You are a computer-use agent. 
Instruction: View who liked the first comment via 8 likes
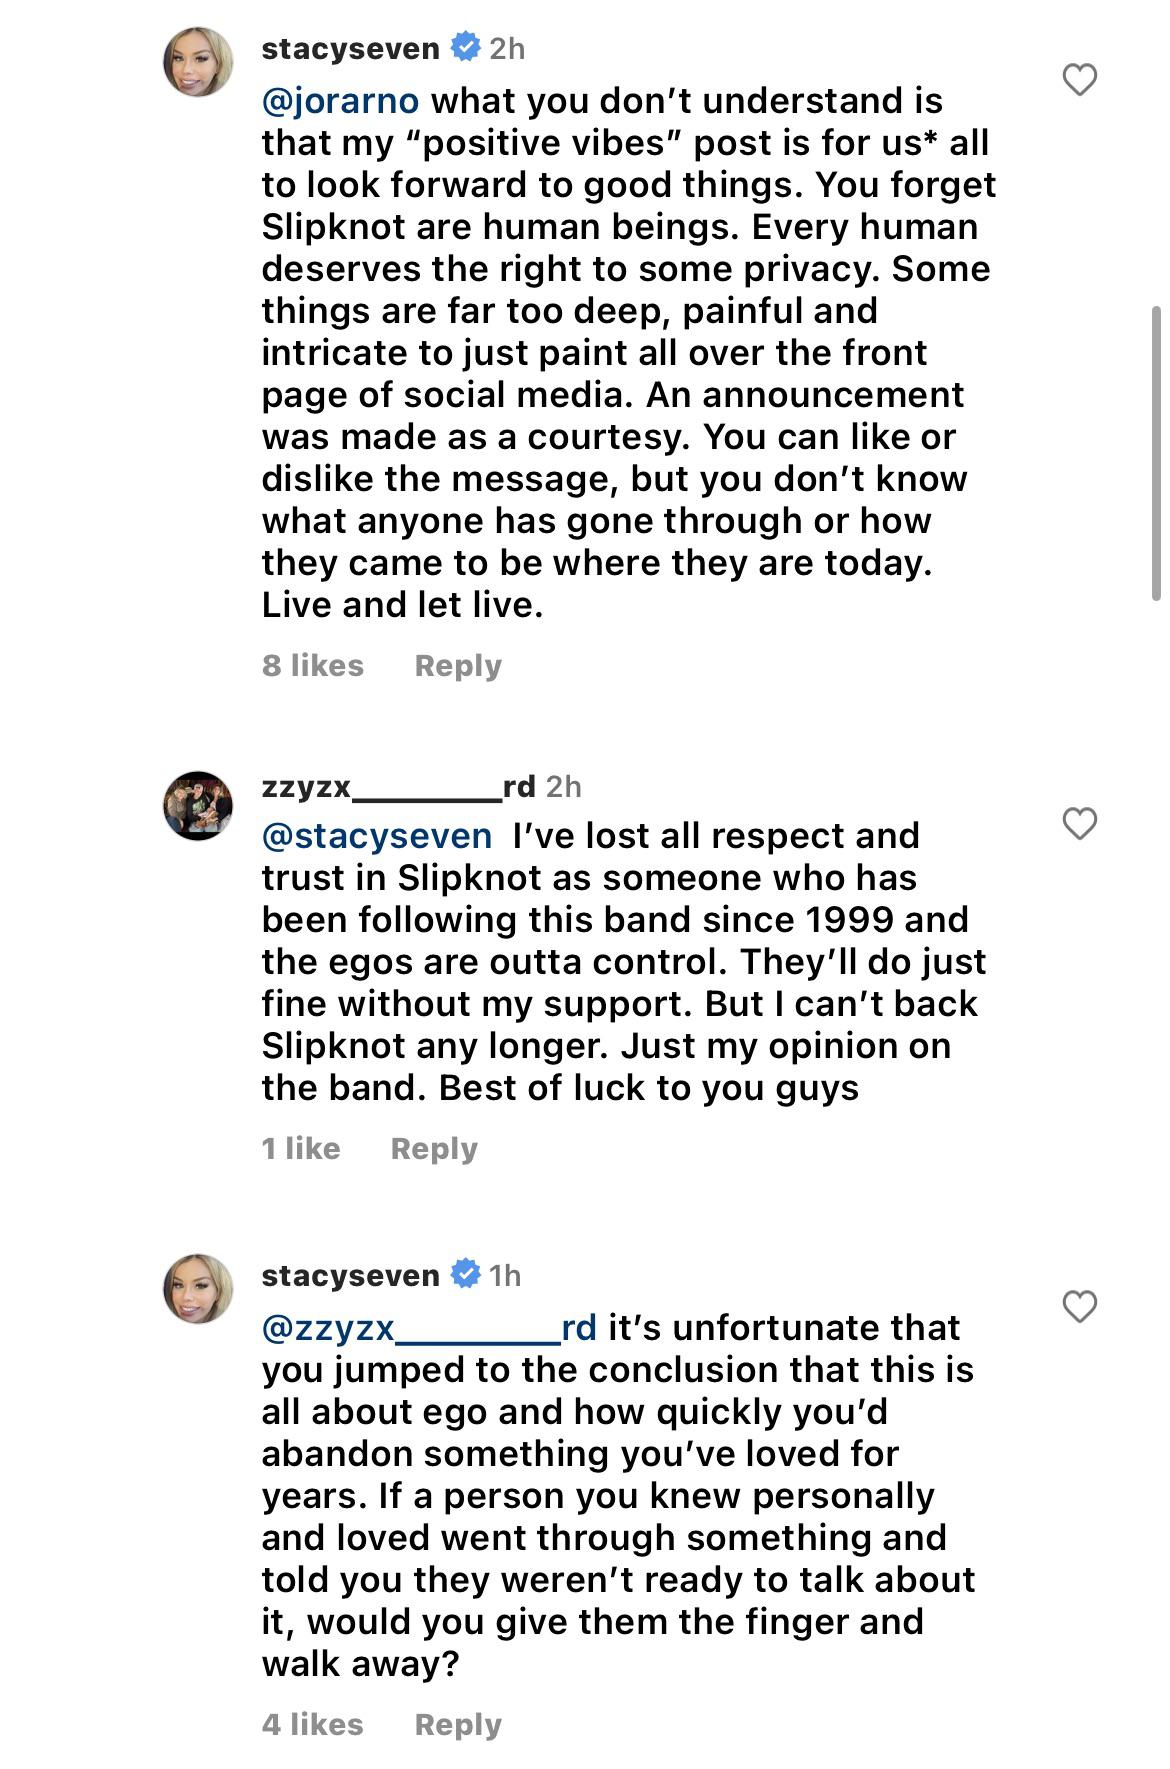point(311,665)
